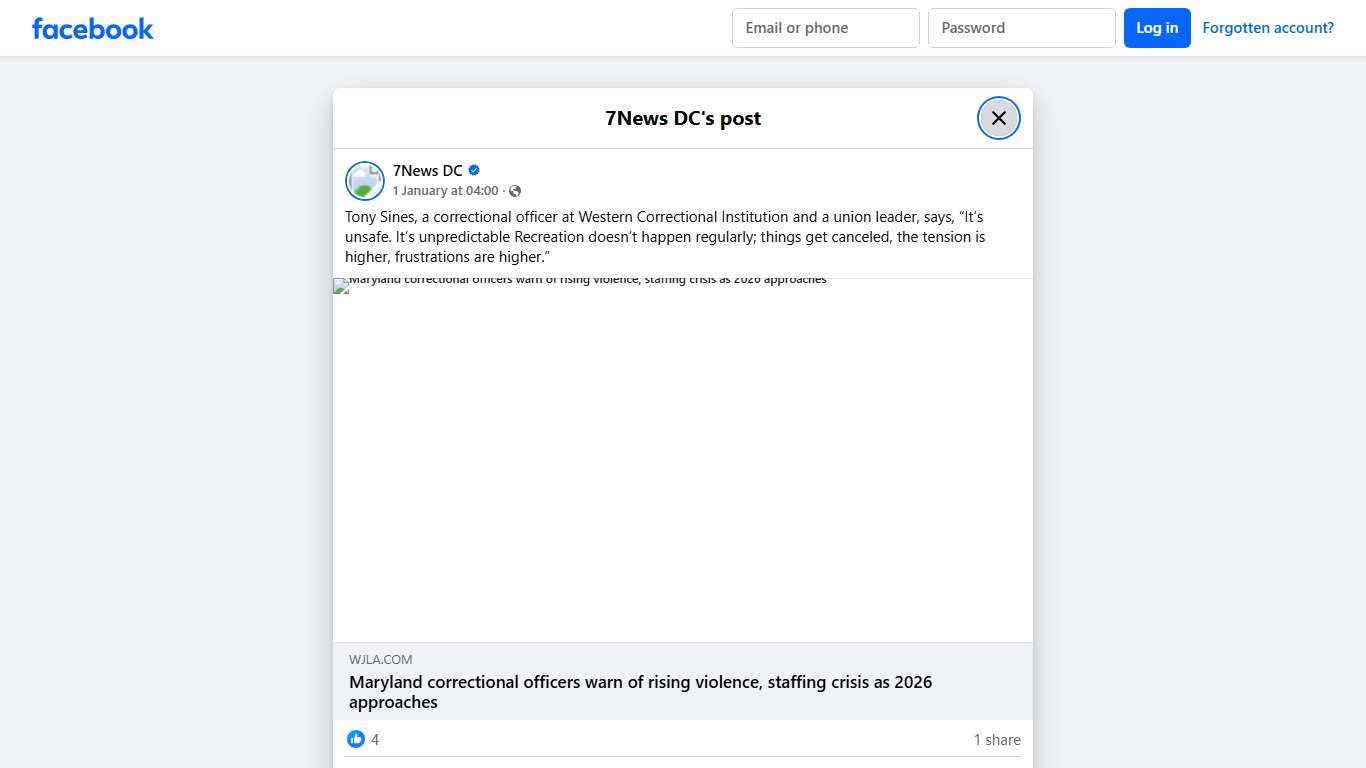Click the Facebook logo
The height and width of the screenshot is (768, 1366).
(x=93, y=29)
